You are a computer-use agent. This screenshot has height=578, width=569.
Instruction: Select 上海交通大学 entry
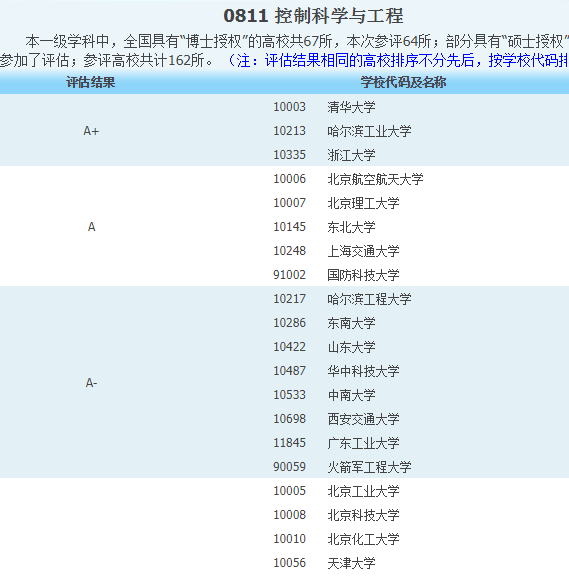tap(363, 251)
